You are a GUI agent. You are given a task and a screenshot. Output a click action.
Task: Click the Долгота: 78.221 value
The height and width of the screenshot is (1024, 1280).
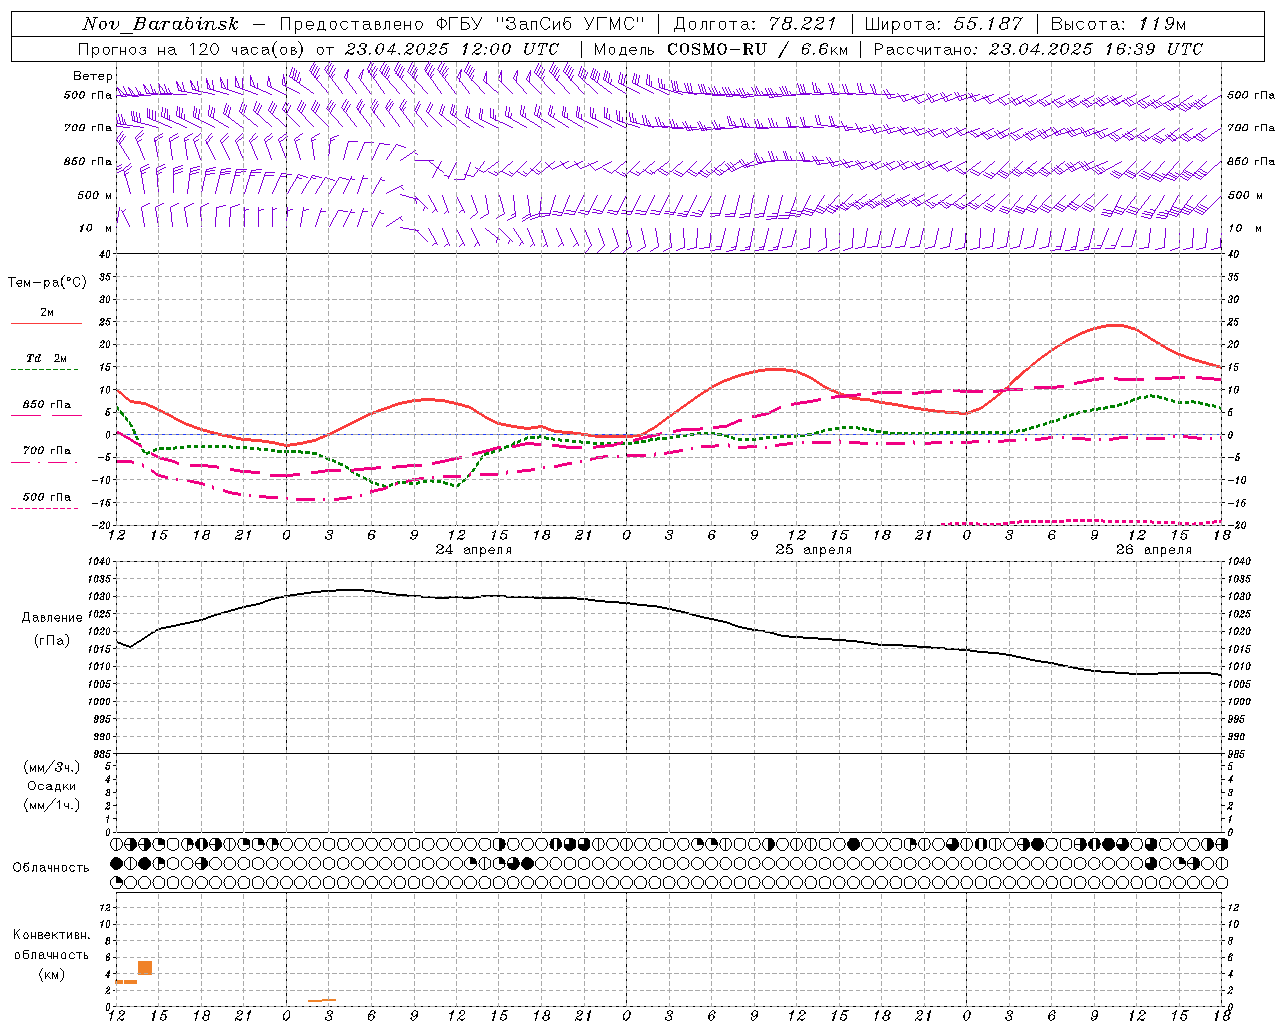pos(755,24)
